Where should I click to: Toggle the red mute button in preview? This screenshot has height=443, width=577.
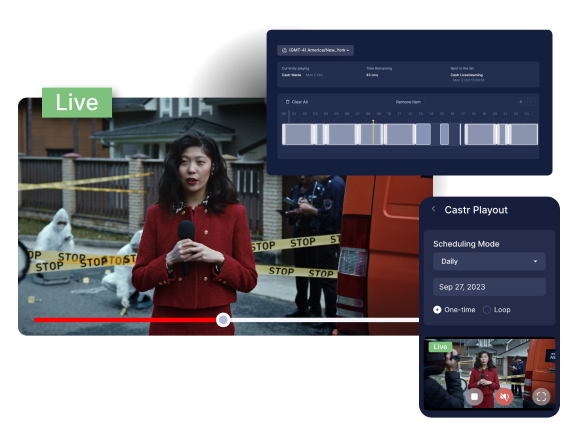tap(504, 397)
